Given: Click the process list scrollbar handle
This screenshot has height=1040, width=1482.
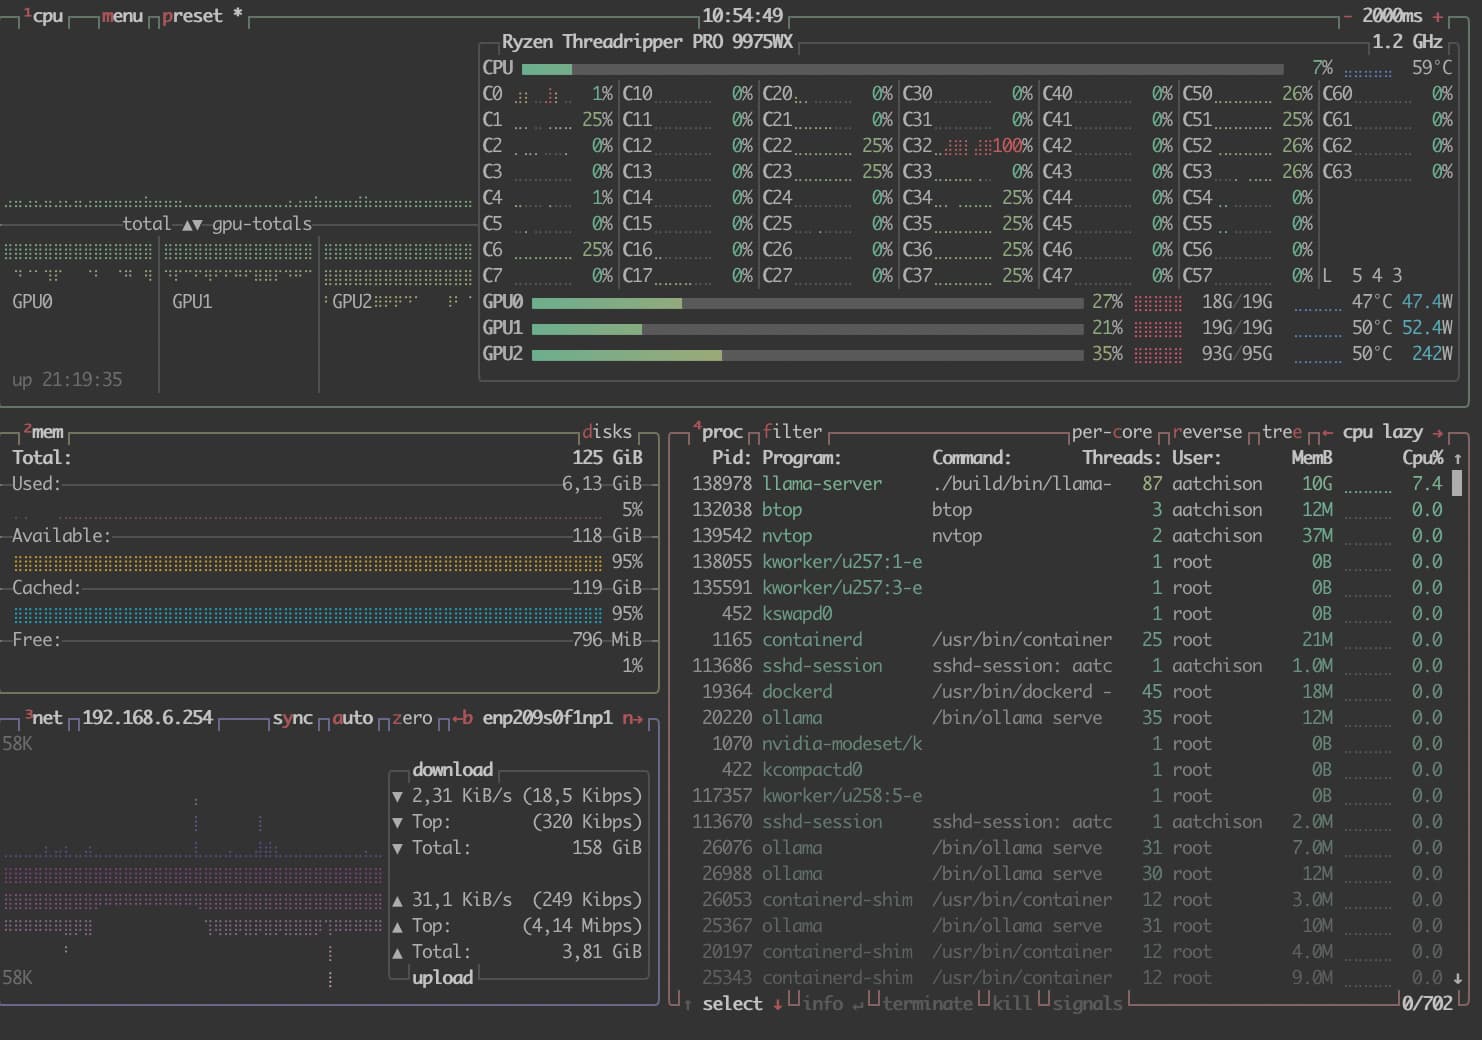Looking at the screenshot, I should [1457, 484].
